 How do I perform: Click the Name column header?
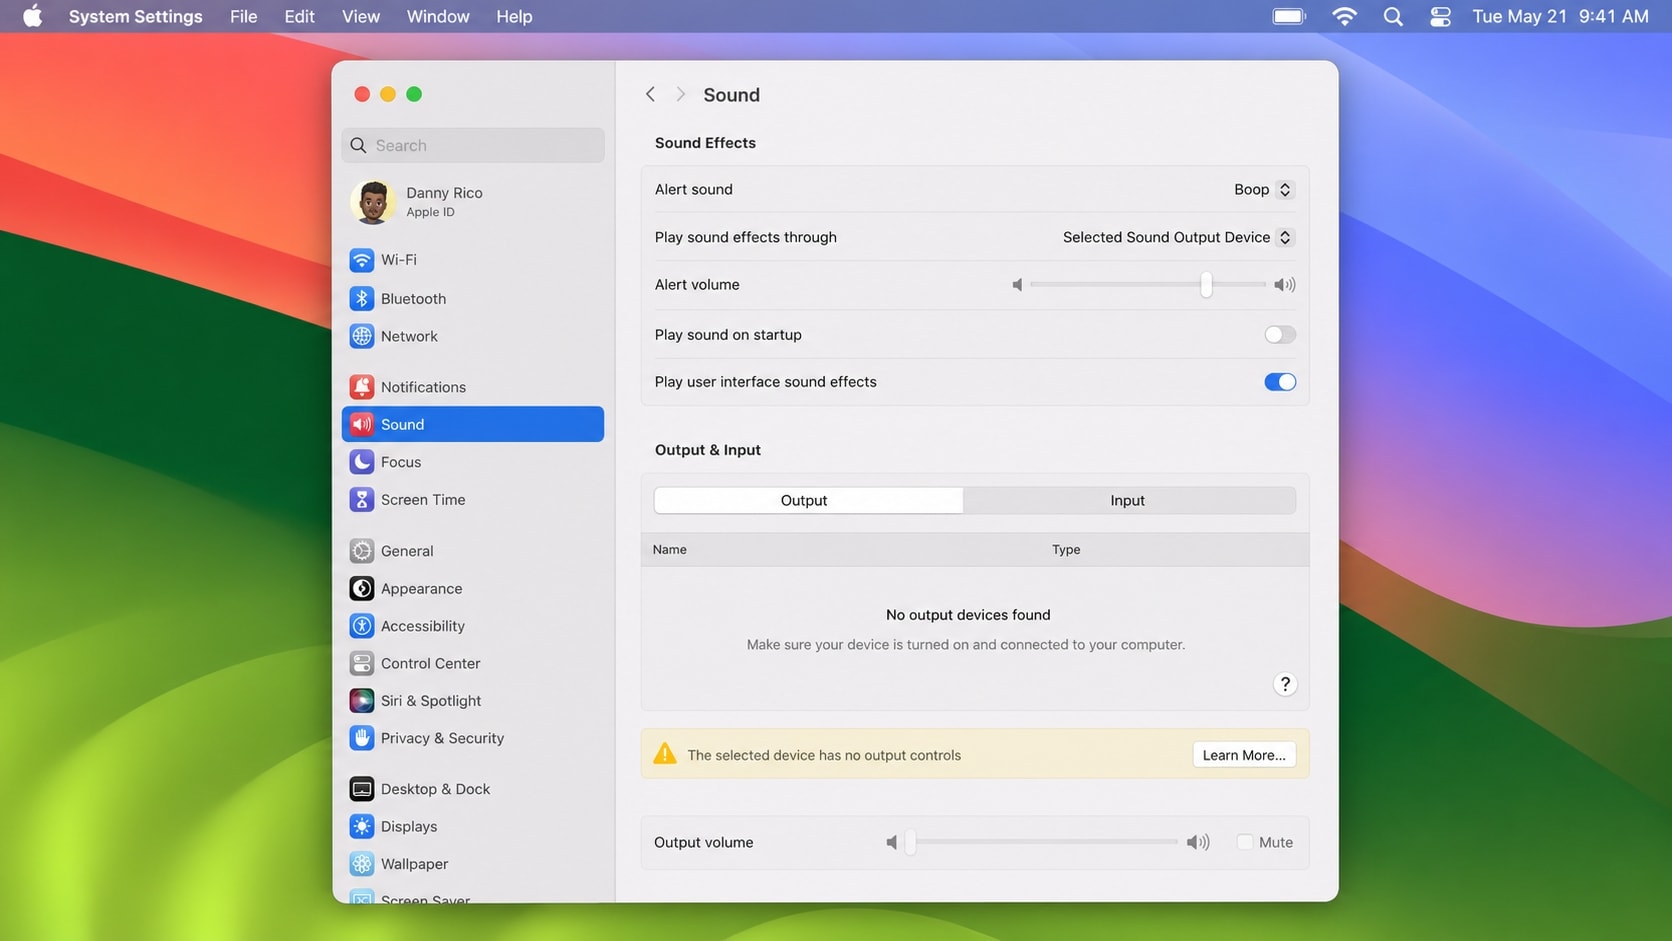coord(669,550)
